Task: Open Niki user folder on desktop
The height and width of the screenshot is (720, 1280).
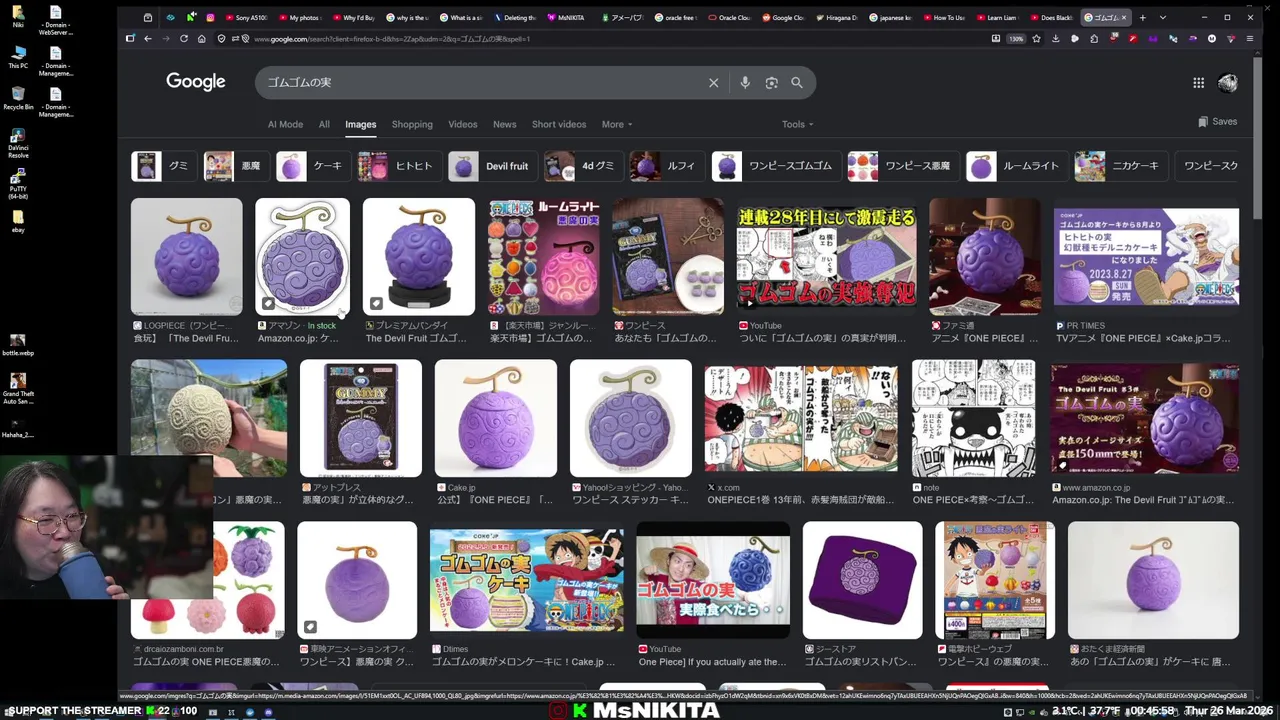Action: pos(18,15)
